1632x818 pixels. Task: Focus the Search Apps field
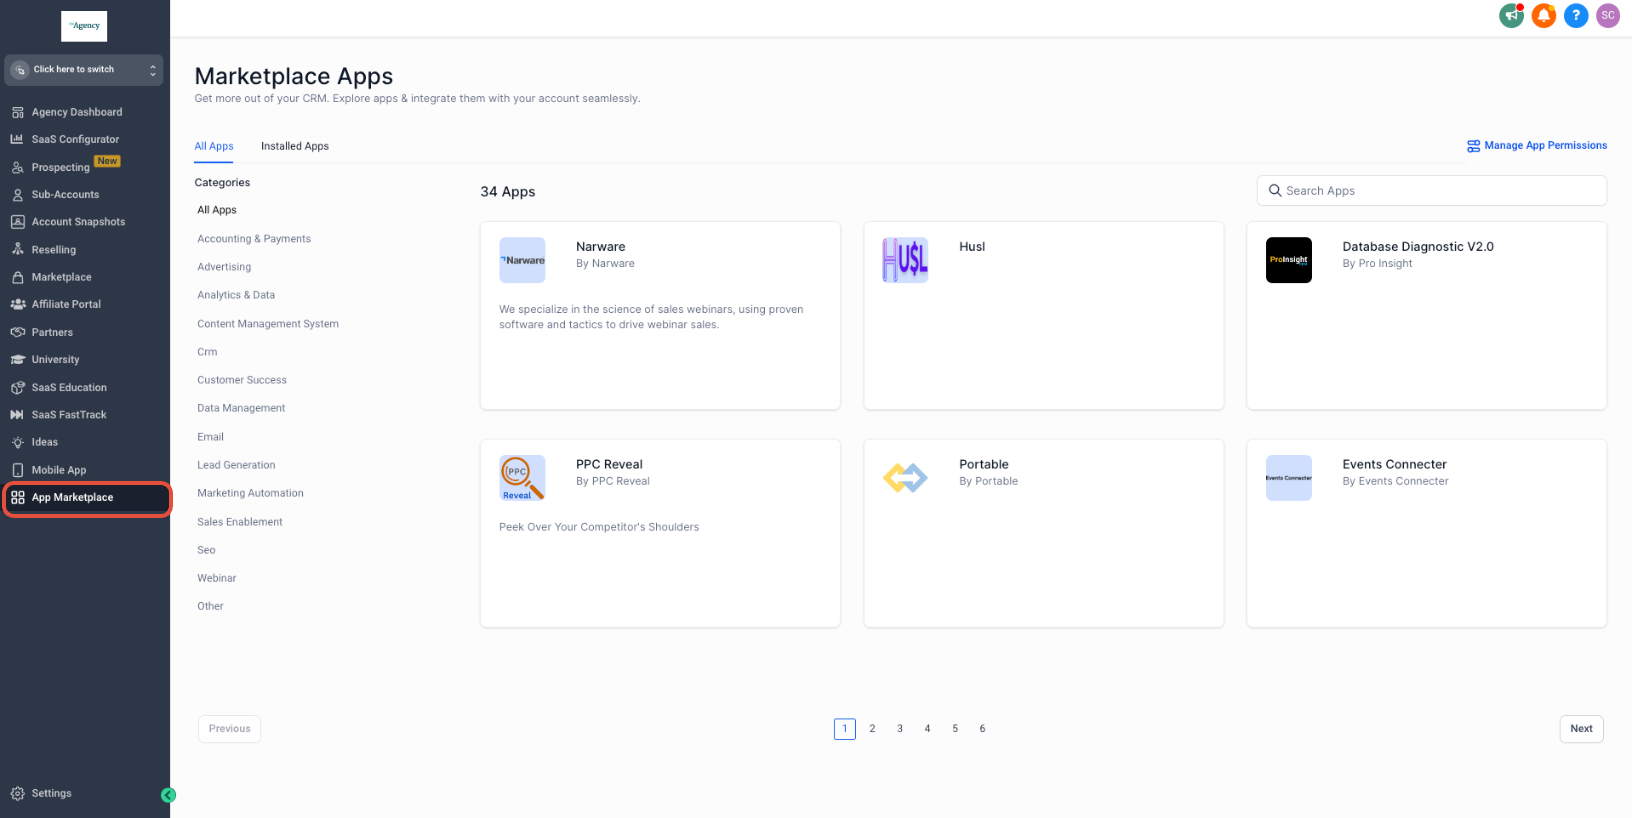(x=1431, y=191)
